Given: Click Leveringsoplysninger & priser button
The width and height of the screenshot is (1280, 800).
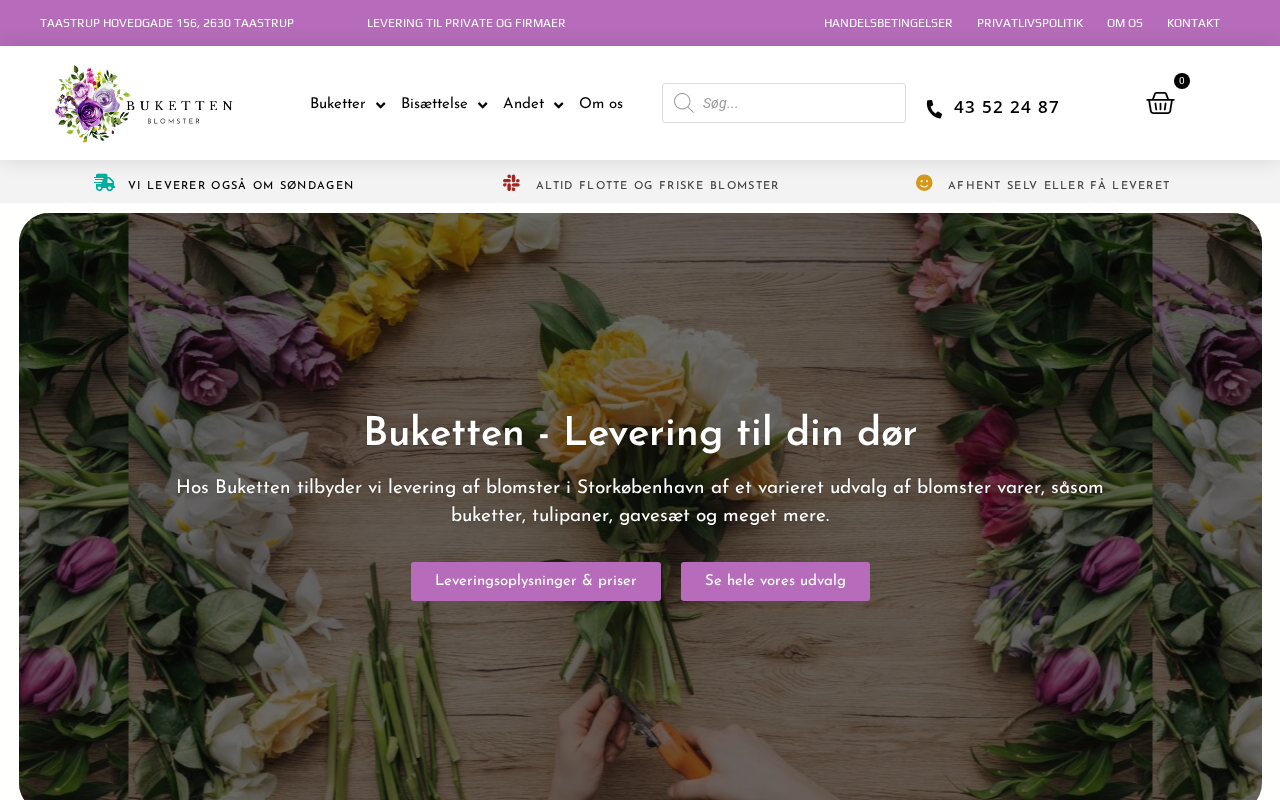Looking at the screenshot, I should [536, 581].
